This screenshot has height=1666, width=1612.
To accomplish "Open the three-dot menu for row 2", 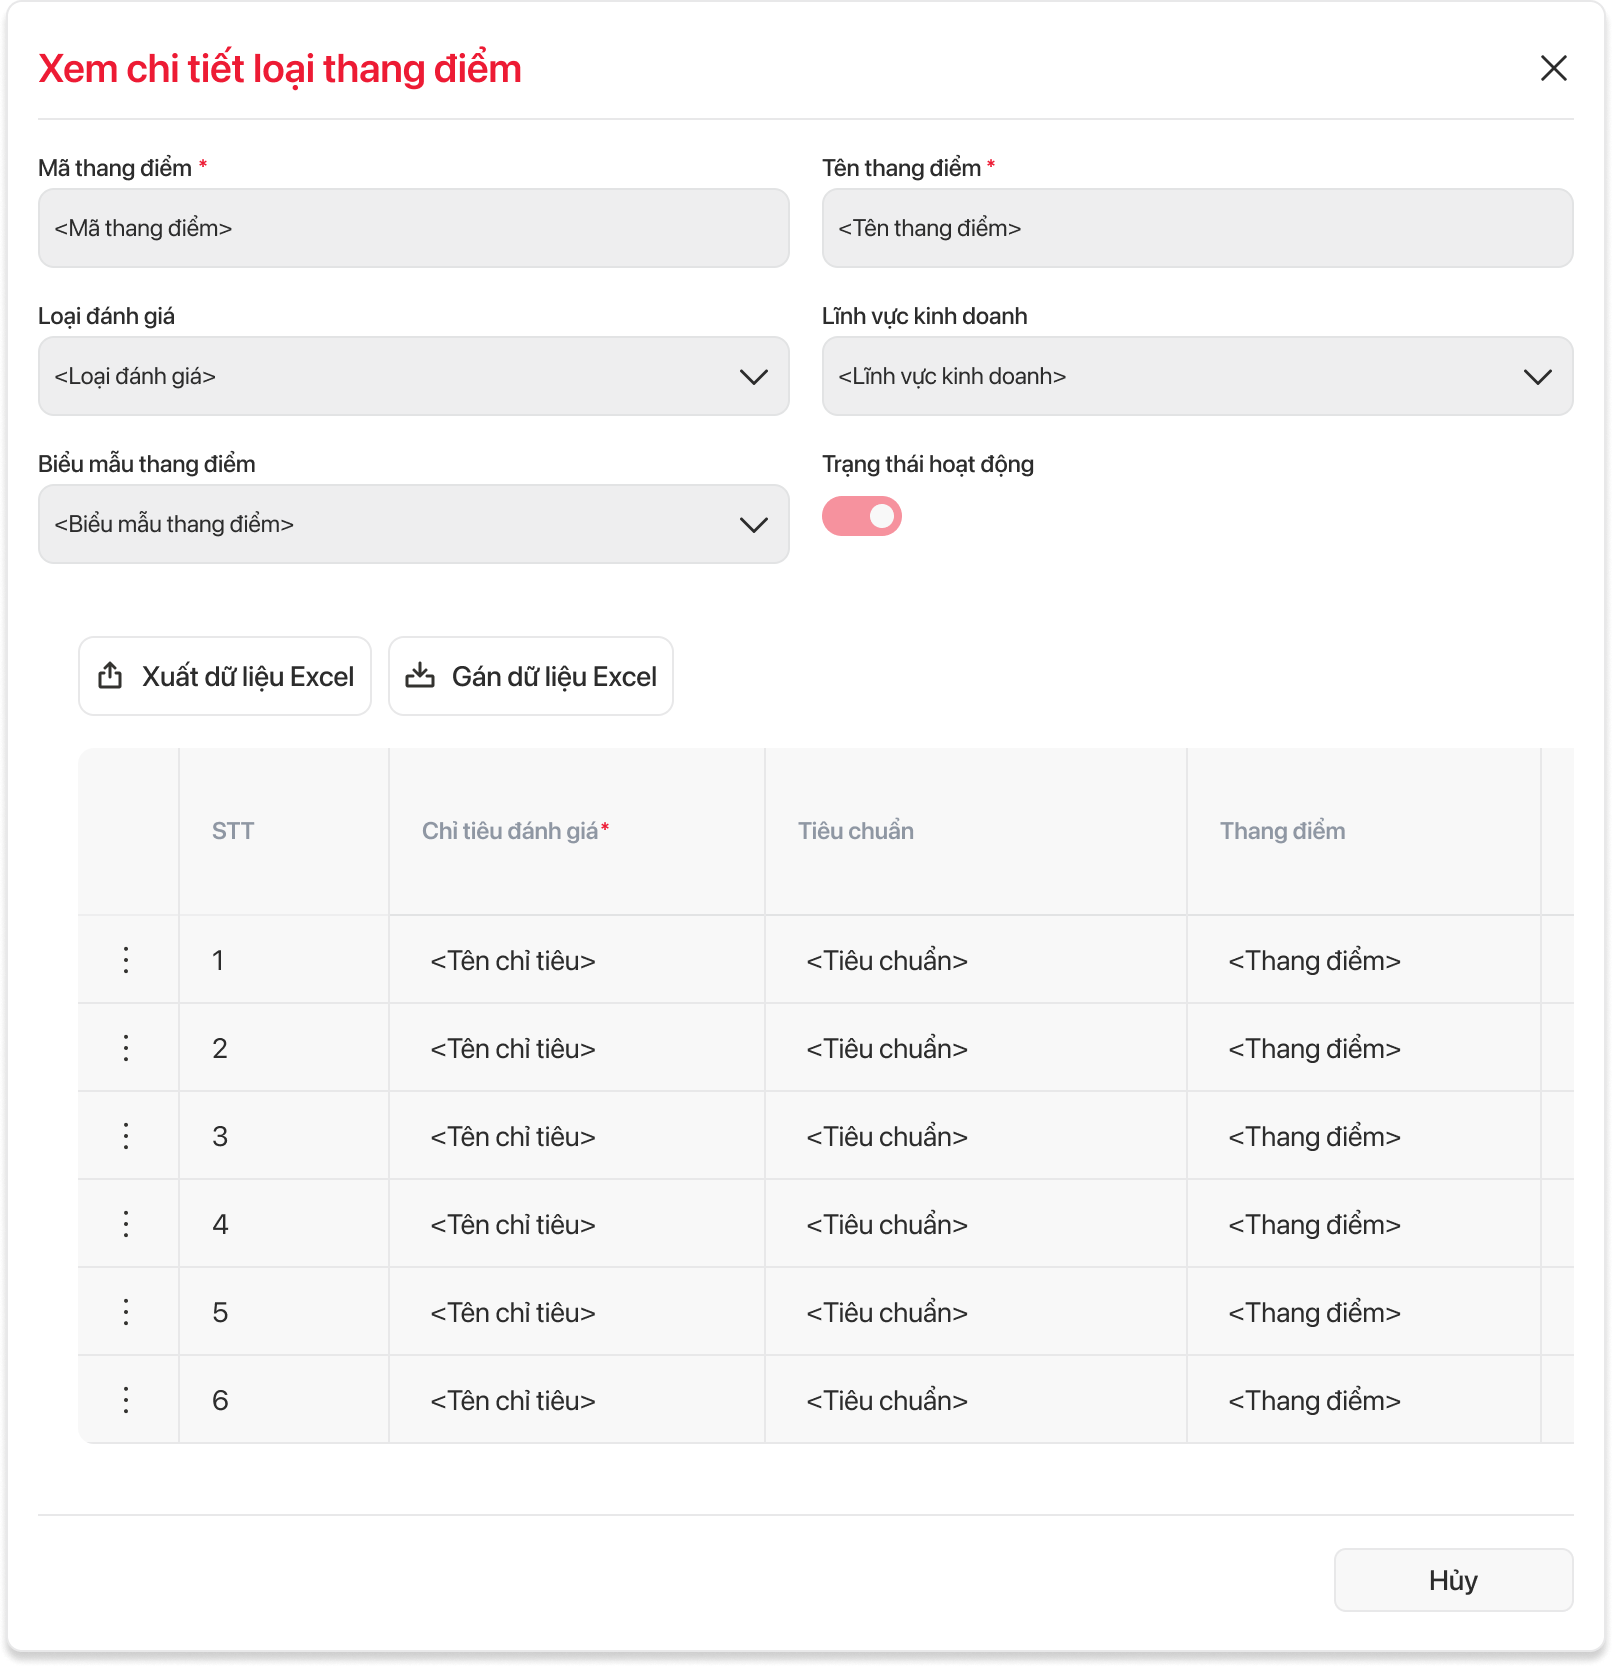I will [126, 1048].
